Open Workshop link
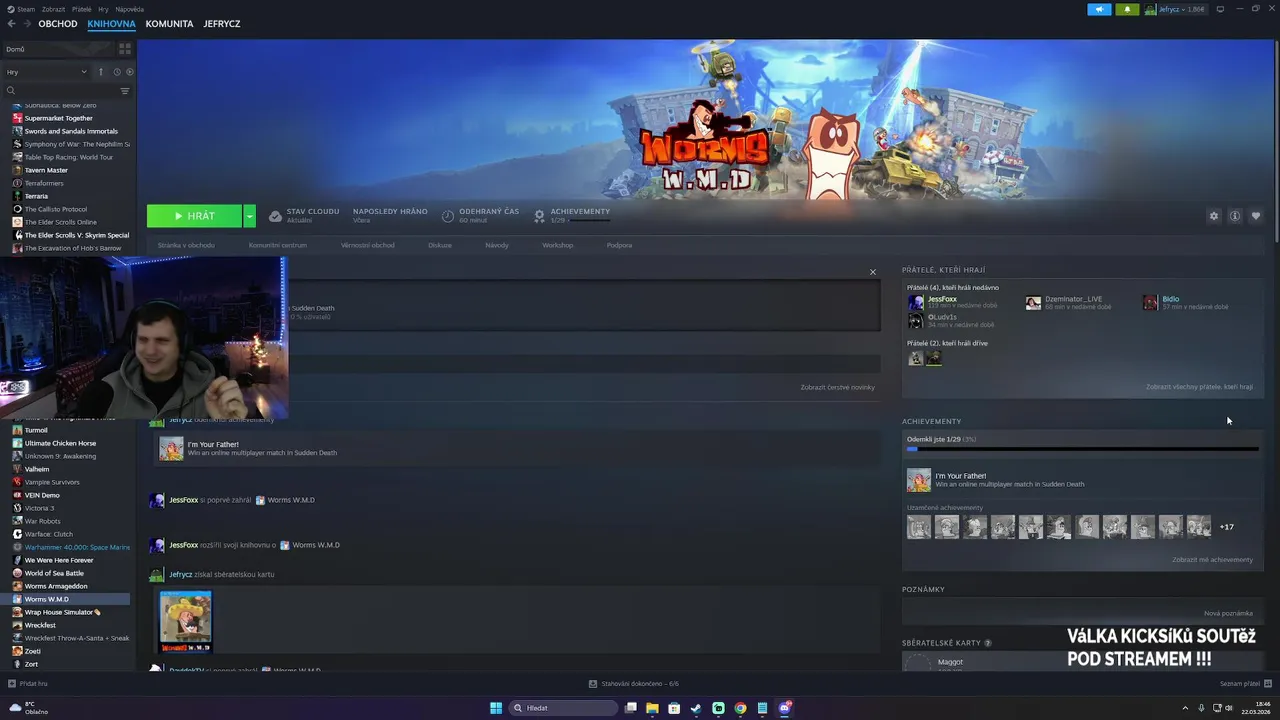This screenshot has height=720, width=1280. click(557, 245)
